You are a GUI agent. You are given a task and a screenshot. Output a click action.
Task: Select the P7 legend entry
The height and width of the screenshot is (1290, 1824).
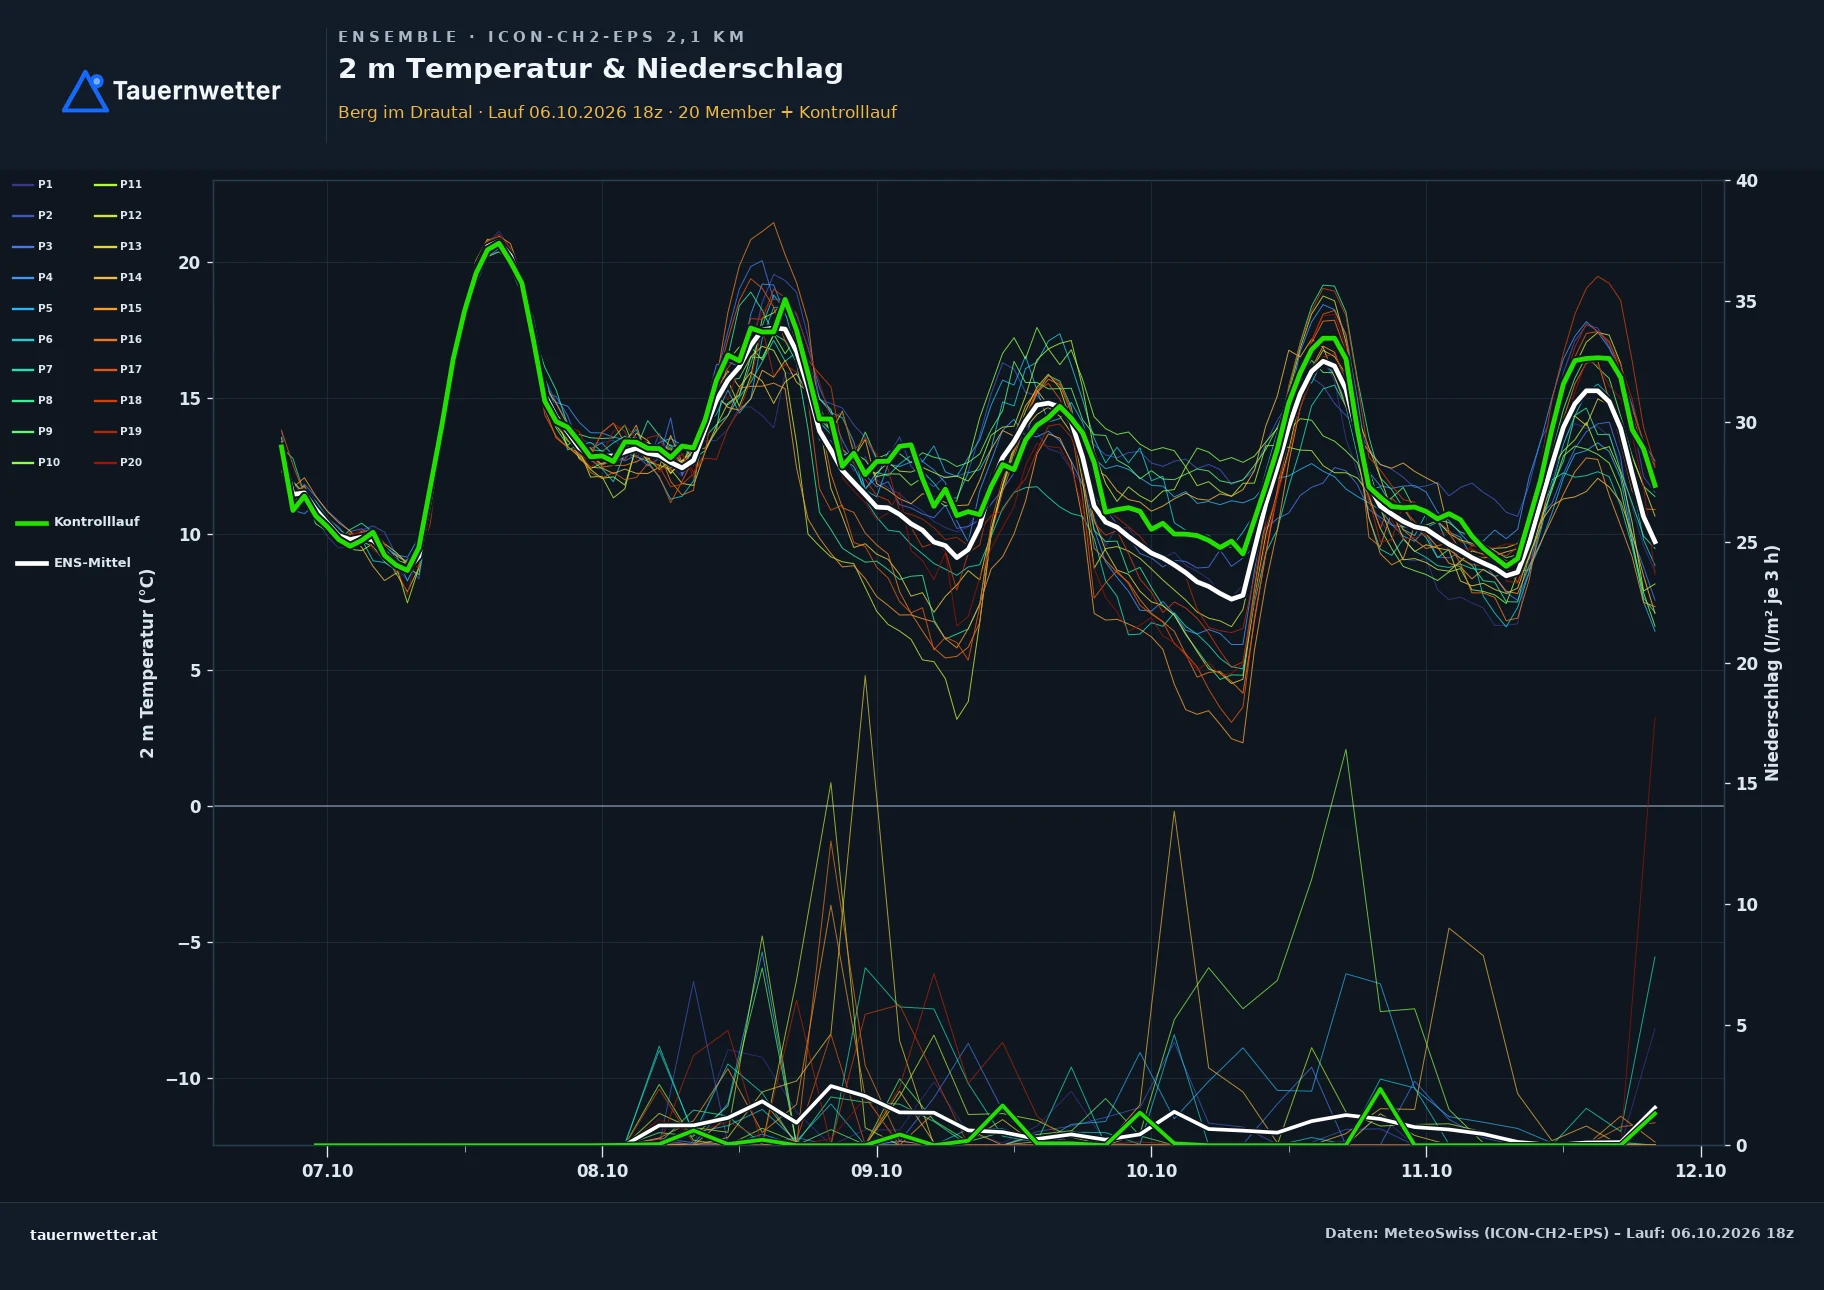click(x=33, y=369)
